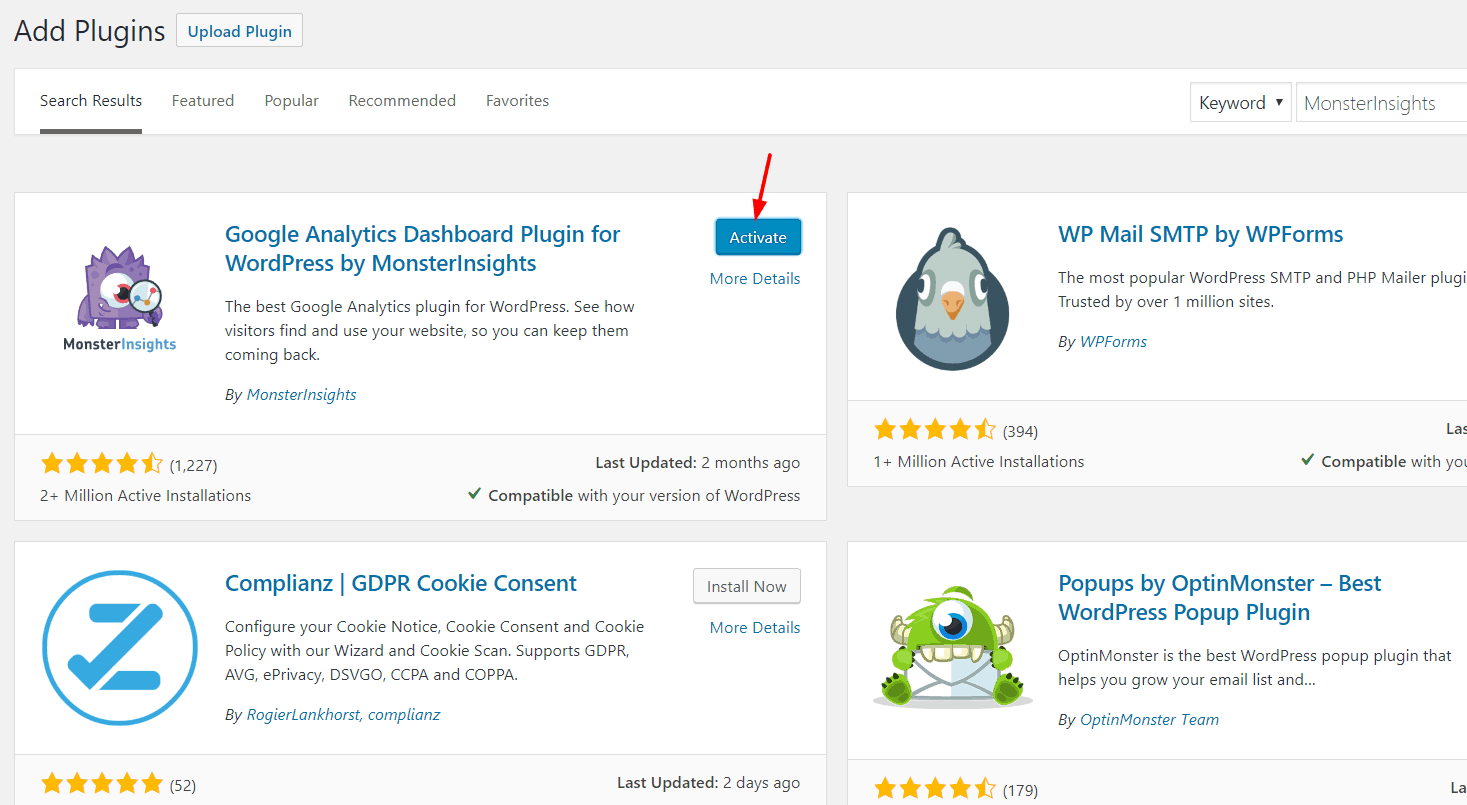Open Popups by OptinMonster title link
The image size is (1467, 805).
point(1220,597)
